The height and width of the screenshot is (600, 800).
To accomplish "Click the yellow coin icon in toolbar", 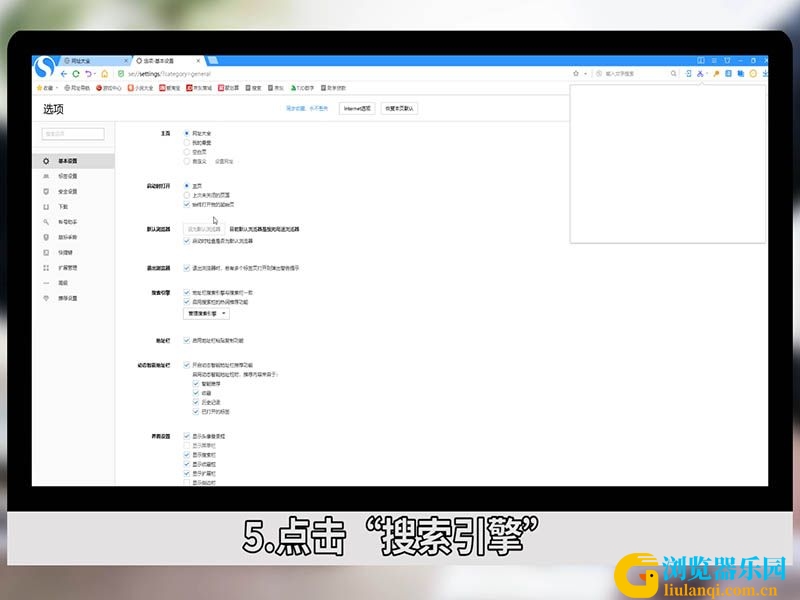I will pyautogui.click(x=753, y=73).
